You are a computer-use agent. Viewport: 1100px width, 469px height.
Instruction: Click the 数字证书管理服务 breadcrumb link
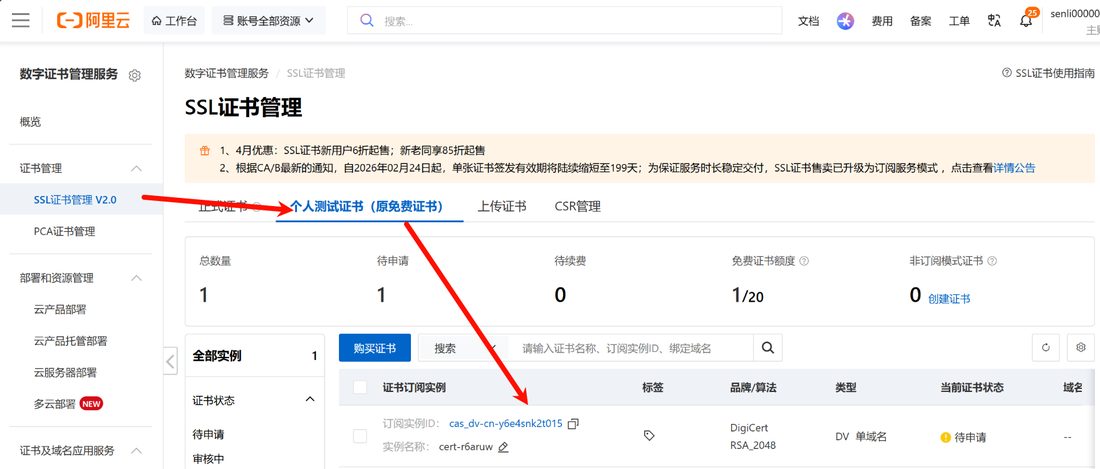pyautogui.click(x=227, y=73)
